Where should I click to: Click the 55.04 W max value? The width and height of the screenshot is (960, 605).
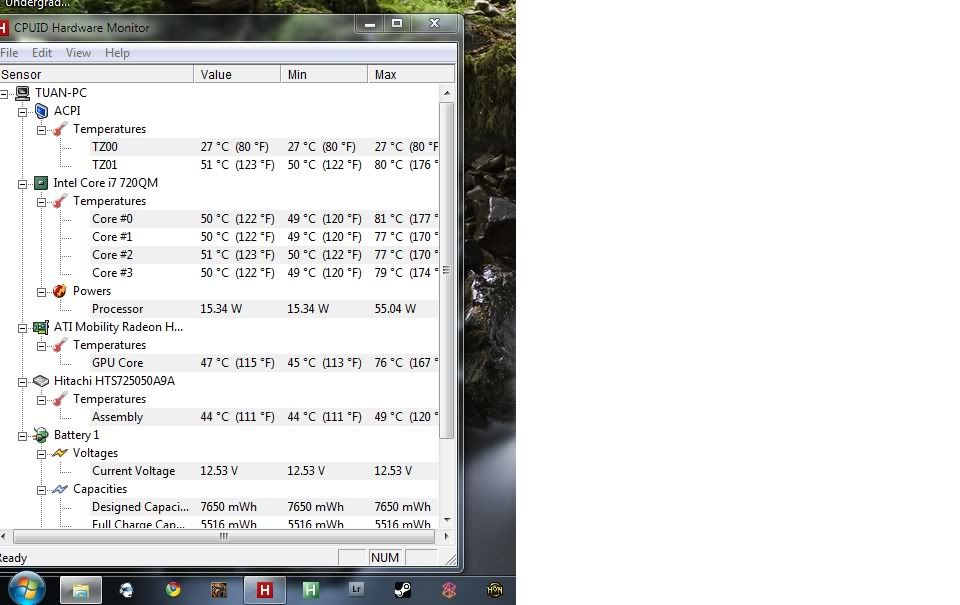(395, 309)
